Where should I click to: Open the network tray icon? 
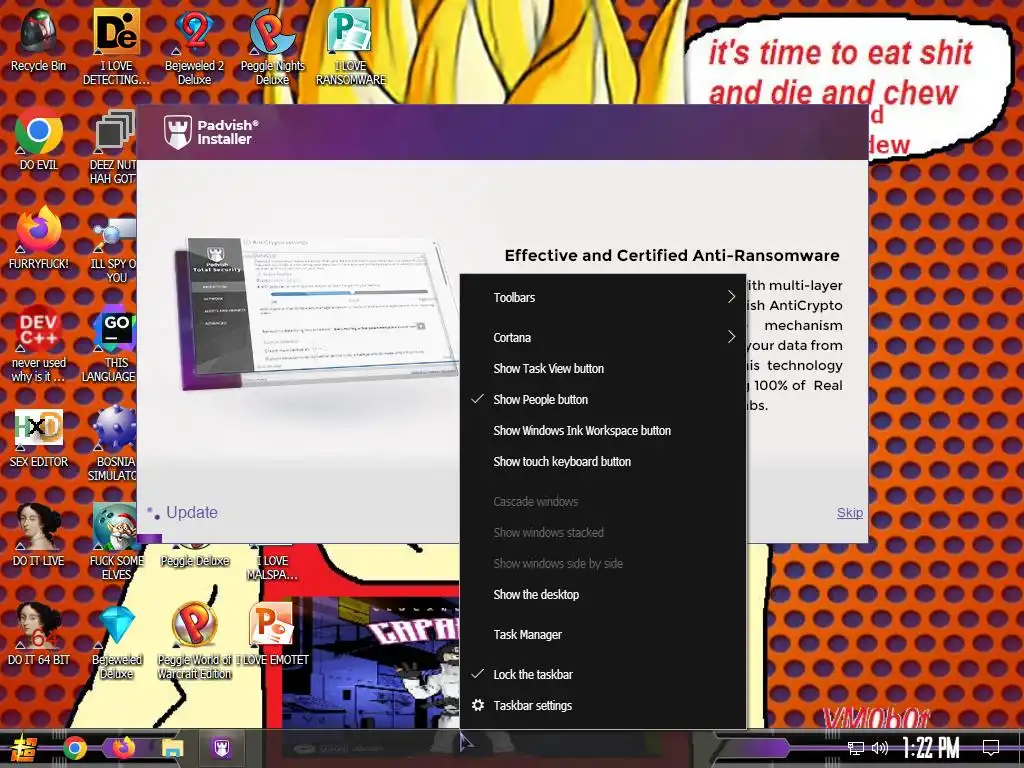tap(855, 748)
